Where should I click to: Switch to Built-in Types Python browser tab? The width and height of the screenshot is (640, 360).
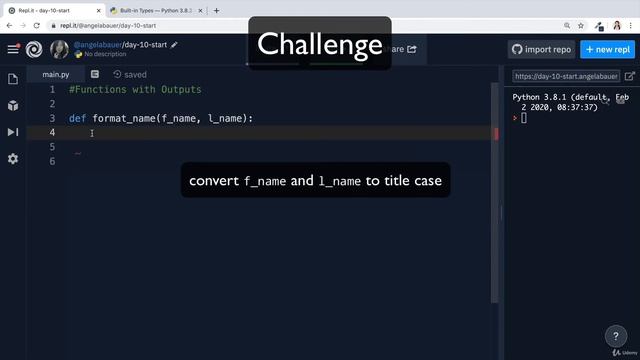tap(155, 11)
